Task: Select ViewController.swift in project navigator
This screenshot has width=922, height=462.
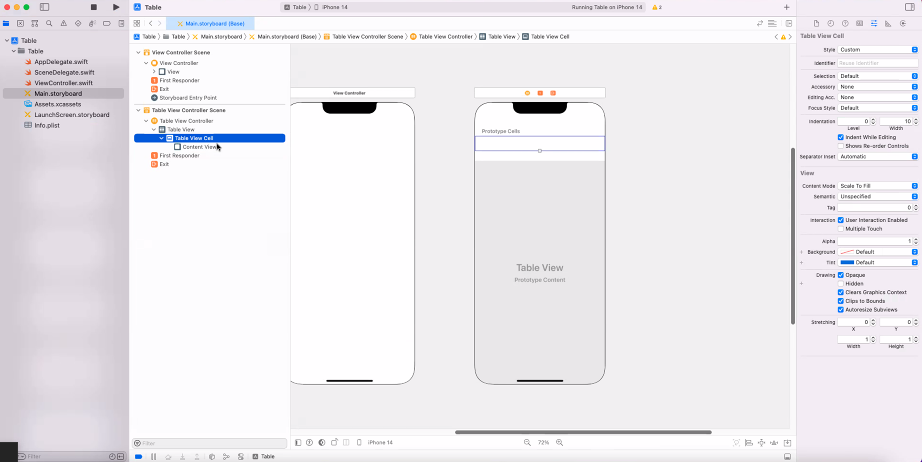Action: click(x=64, y=83)
